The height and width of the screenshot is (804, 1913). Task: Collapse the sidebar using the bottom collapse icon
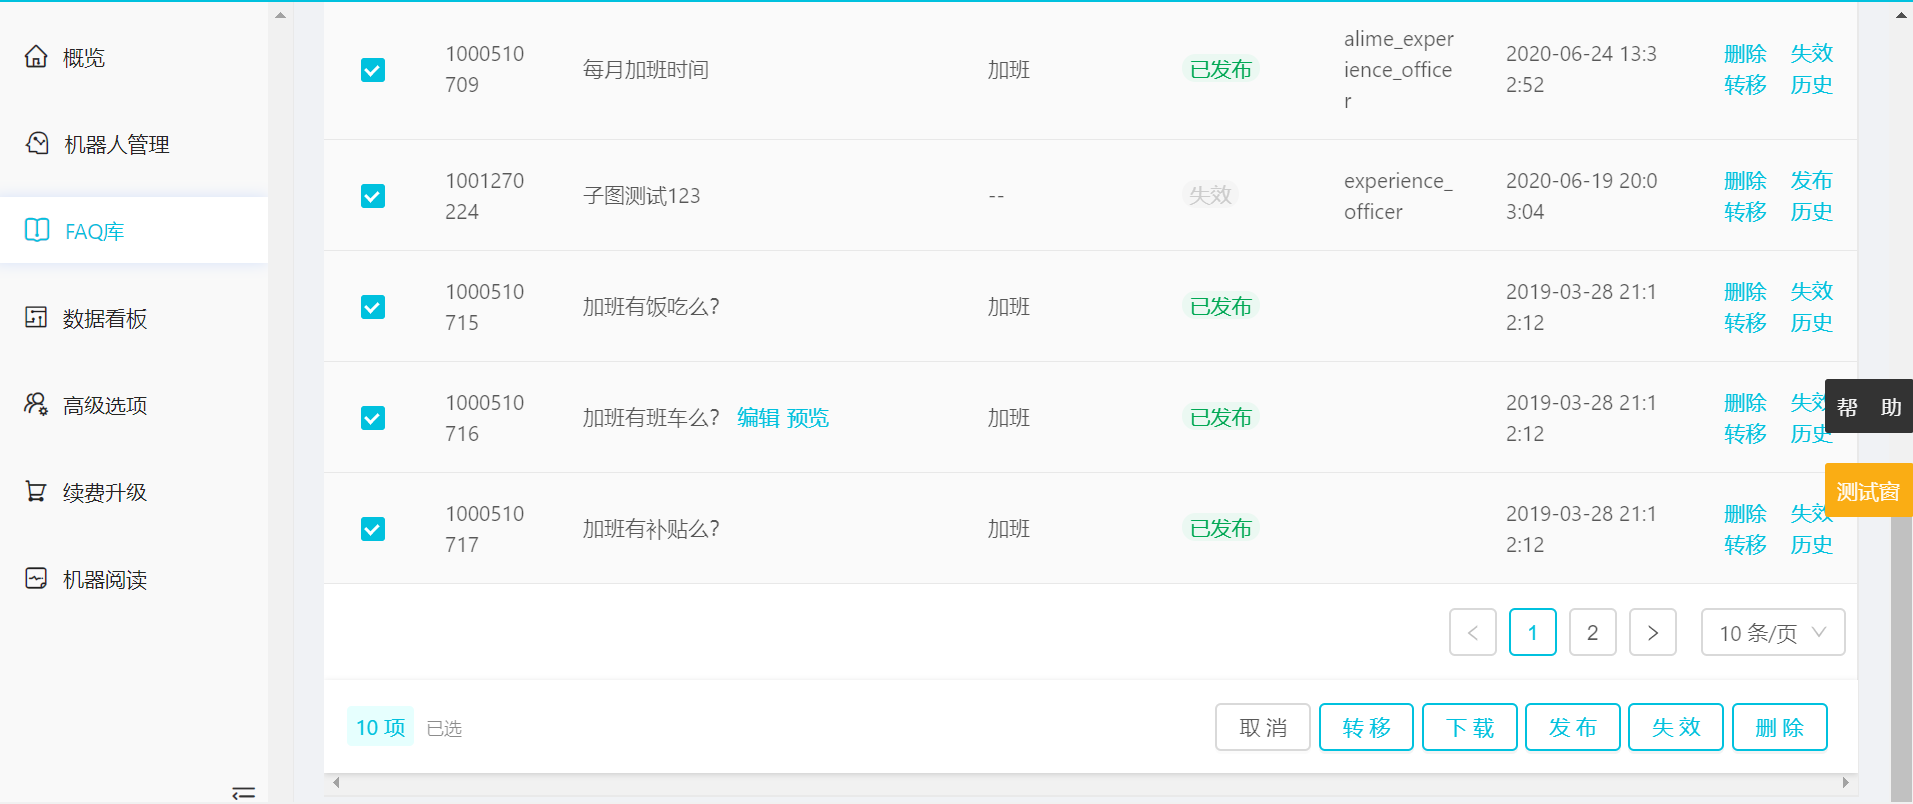(243, 793)
